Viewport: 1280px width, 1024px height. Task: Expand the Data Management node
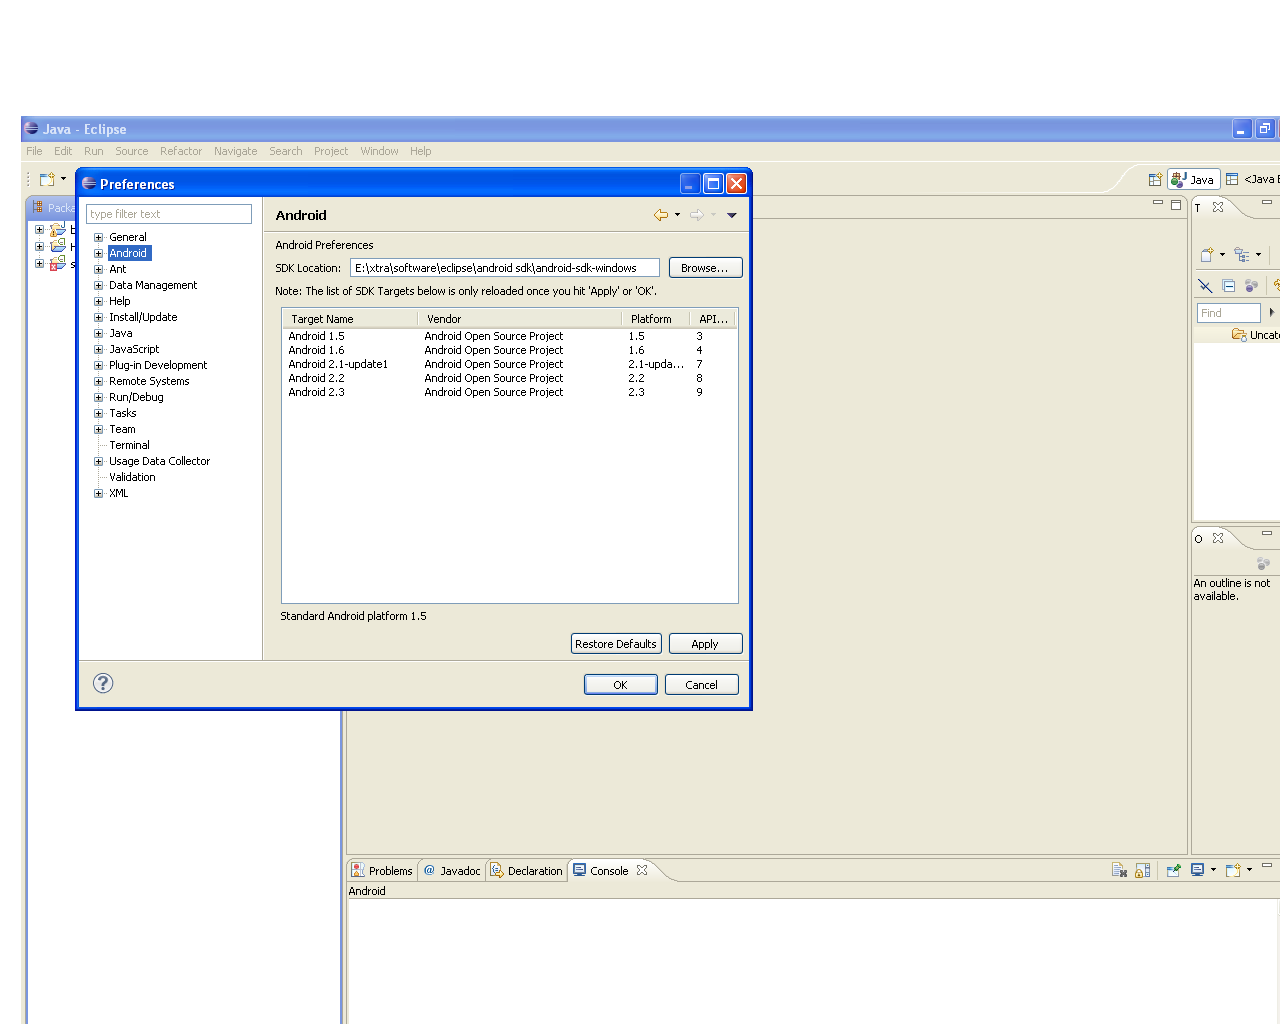click(99, 286)
